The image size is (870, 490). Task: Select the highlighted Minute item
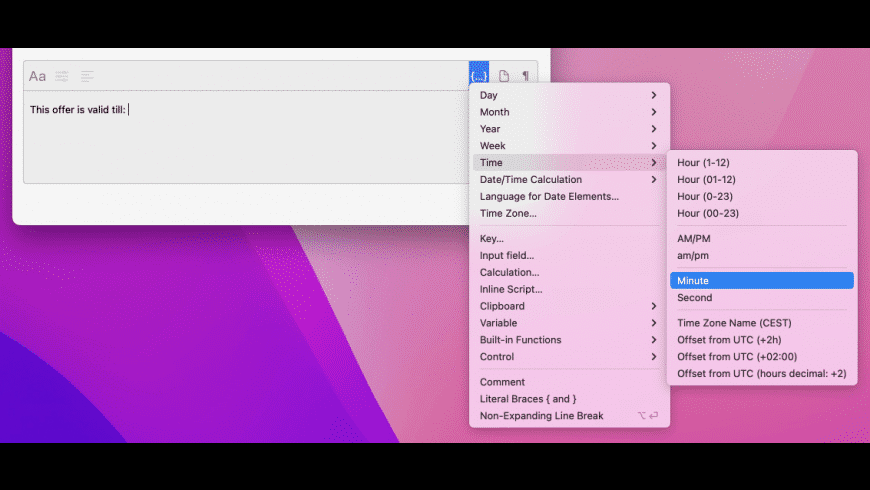(762, 281)
